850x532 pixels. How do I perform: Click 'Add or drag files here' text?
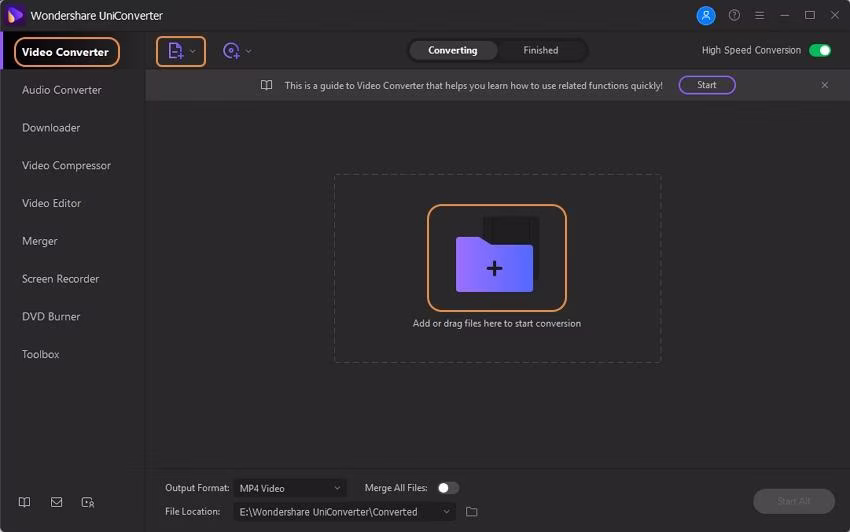[497, 323]
